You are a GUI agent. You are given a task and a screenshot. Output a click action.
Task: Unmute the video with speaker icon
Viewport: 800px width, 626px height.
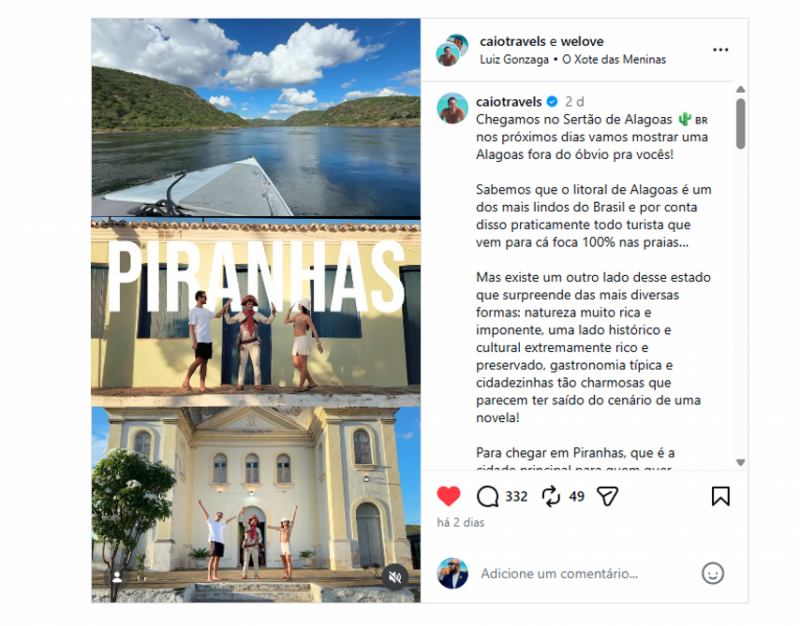click(395, 577)
